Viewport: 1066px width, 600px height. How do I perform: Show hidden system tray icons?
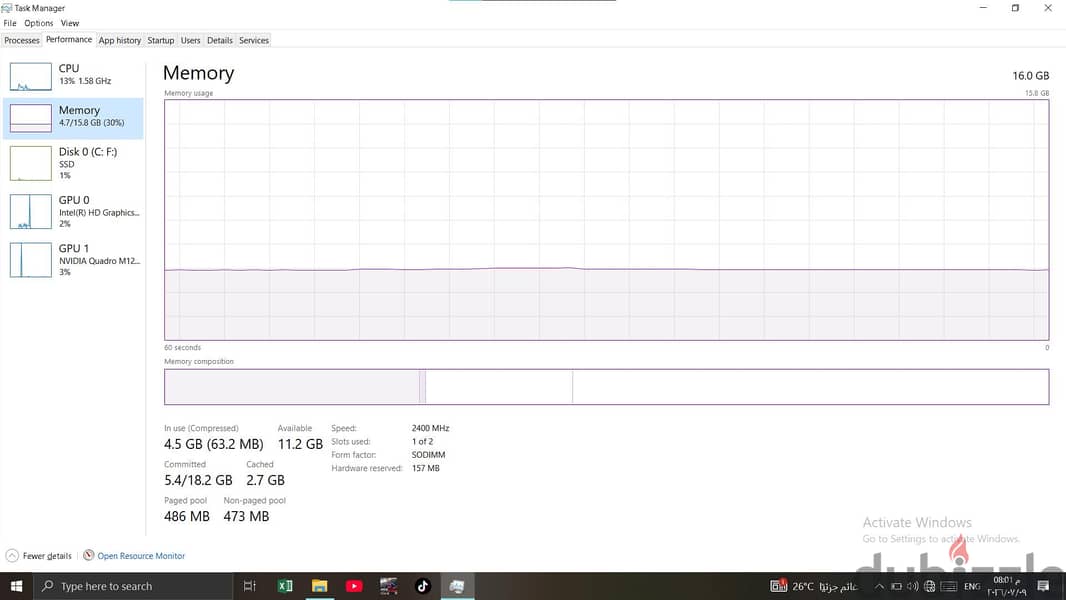[x=879, y=586]
